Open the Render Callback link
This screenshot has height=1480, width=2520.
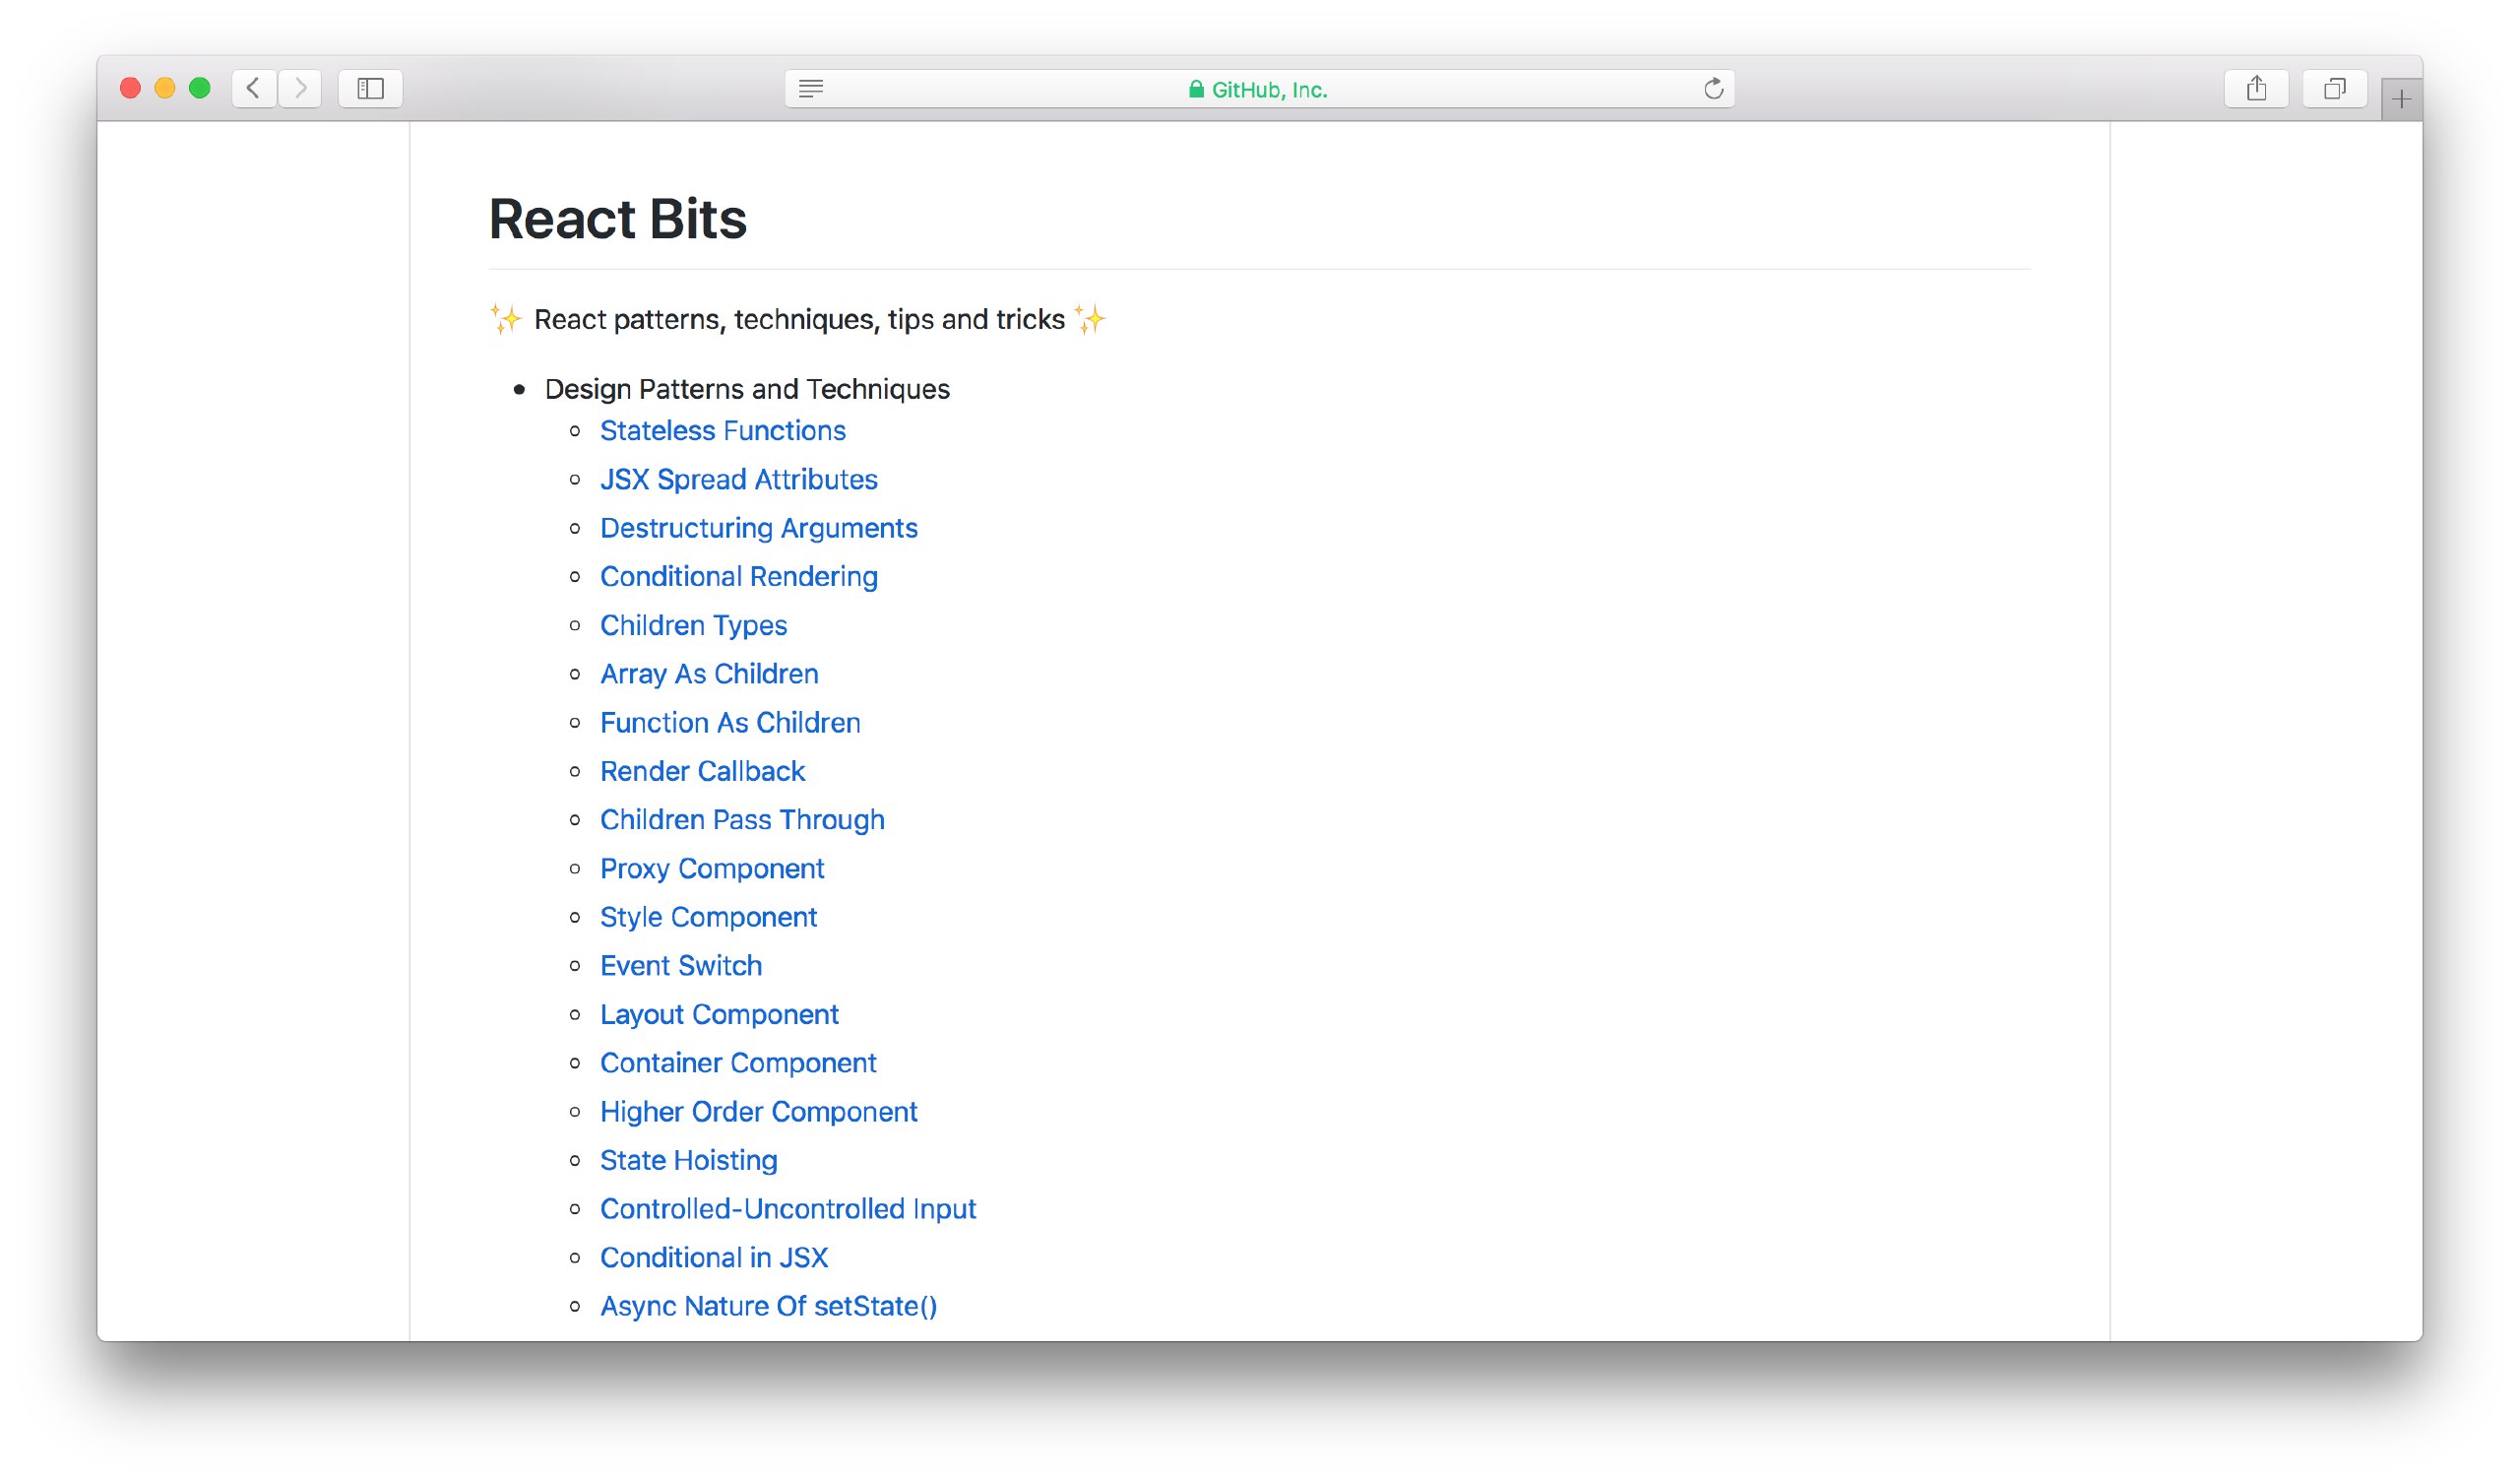click(x=702, y=771)
